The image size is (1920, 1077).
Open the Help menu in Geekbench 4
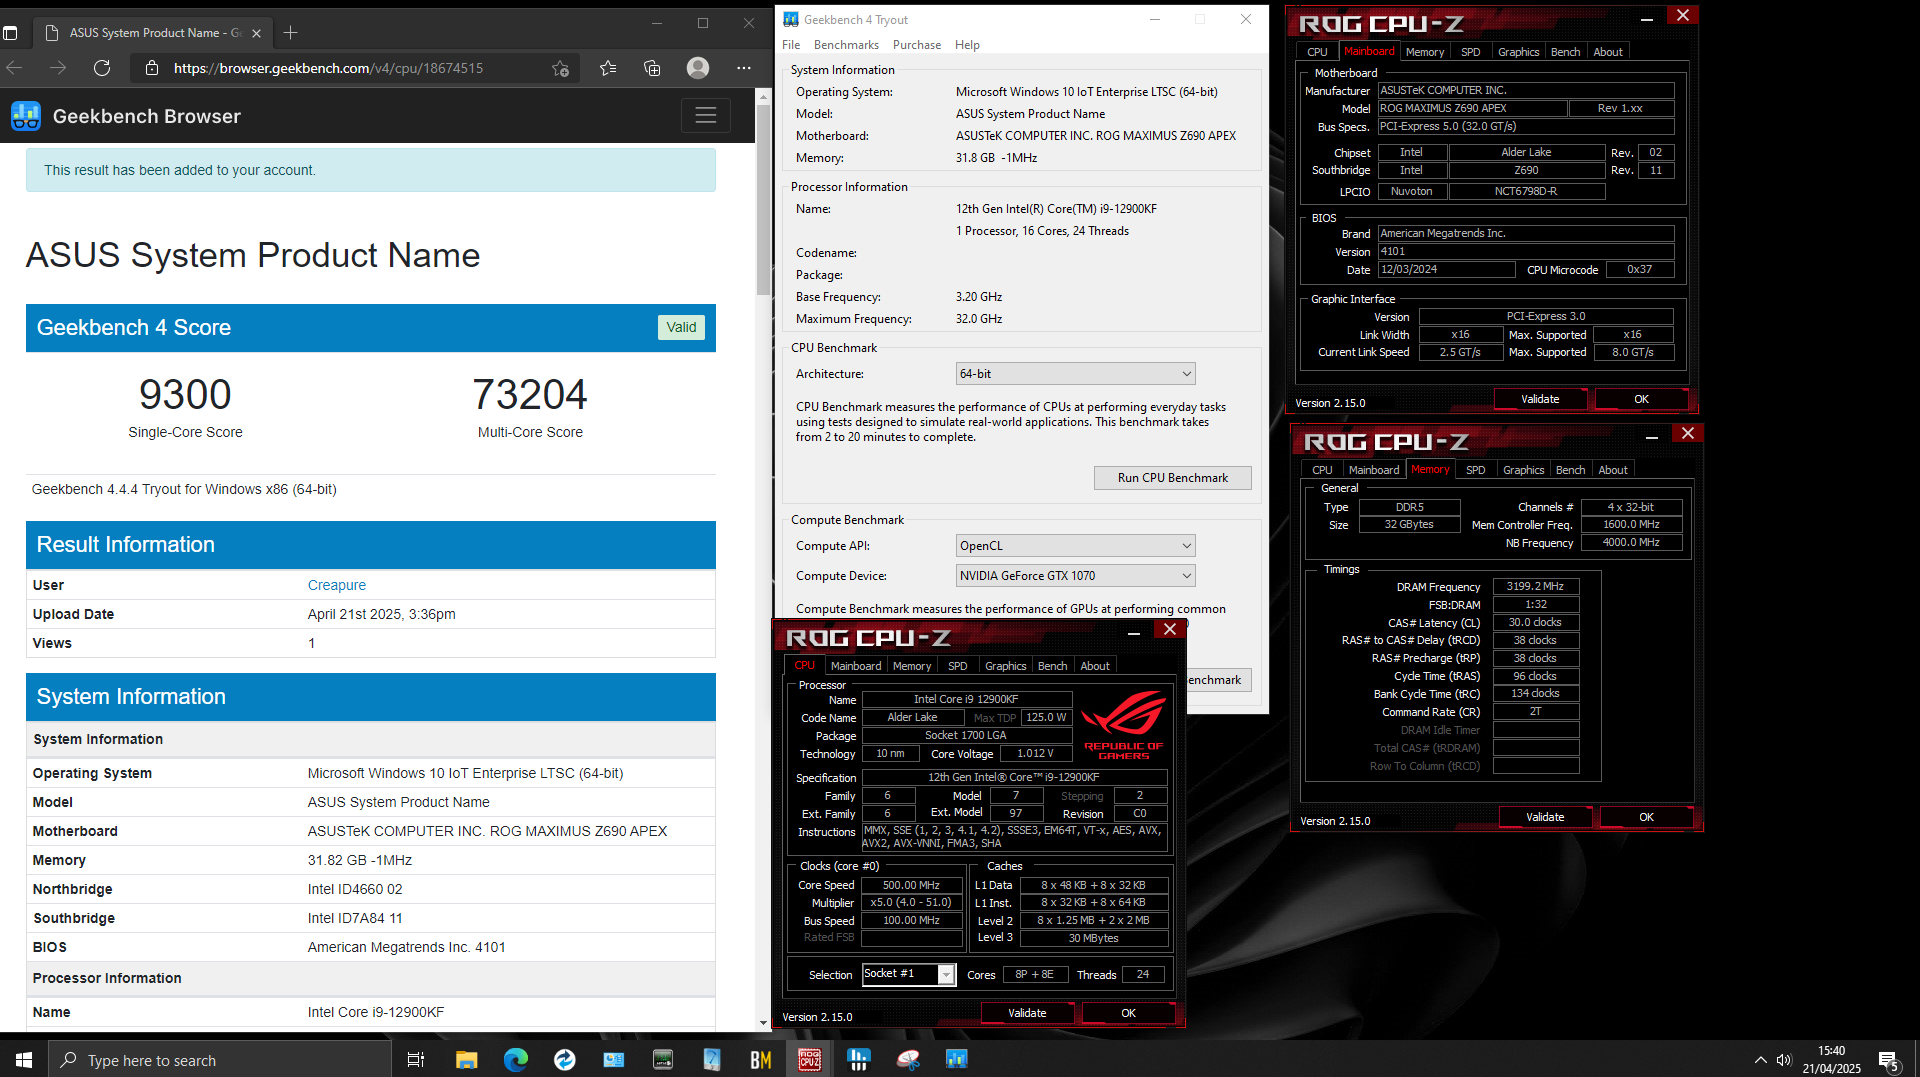pyautogui.click(x=967, y=45)
